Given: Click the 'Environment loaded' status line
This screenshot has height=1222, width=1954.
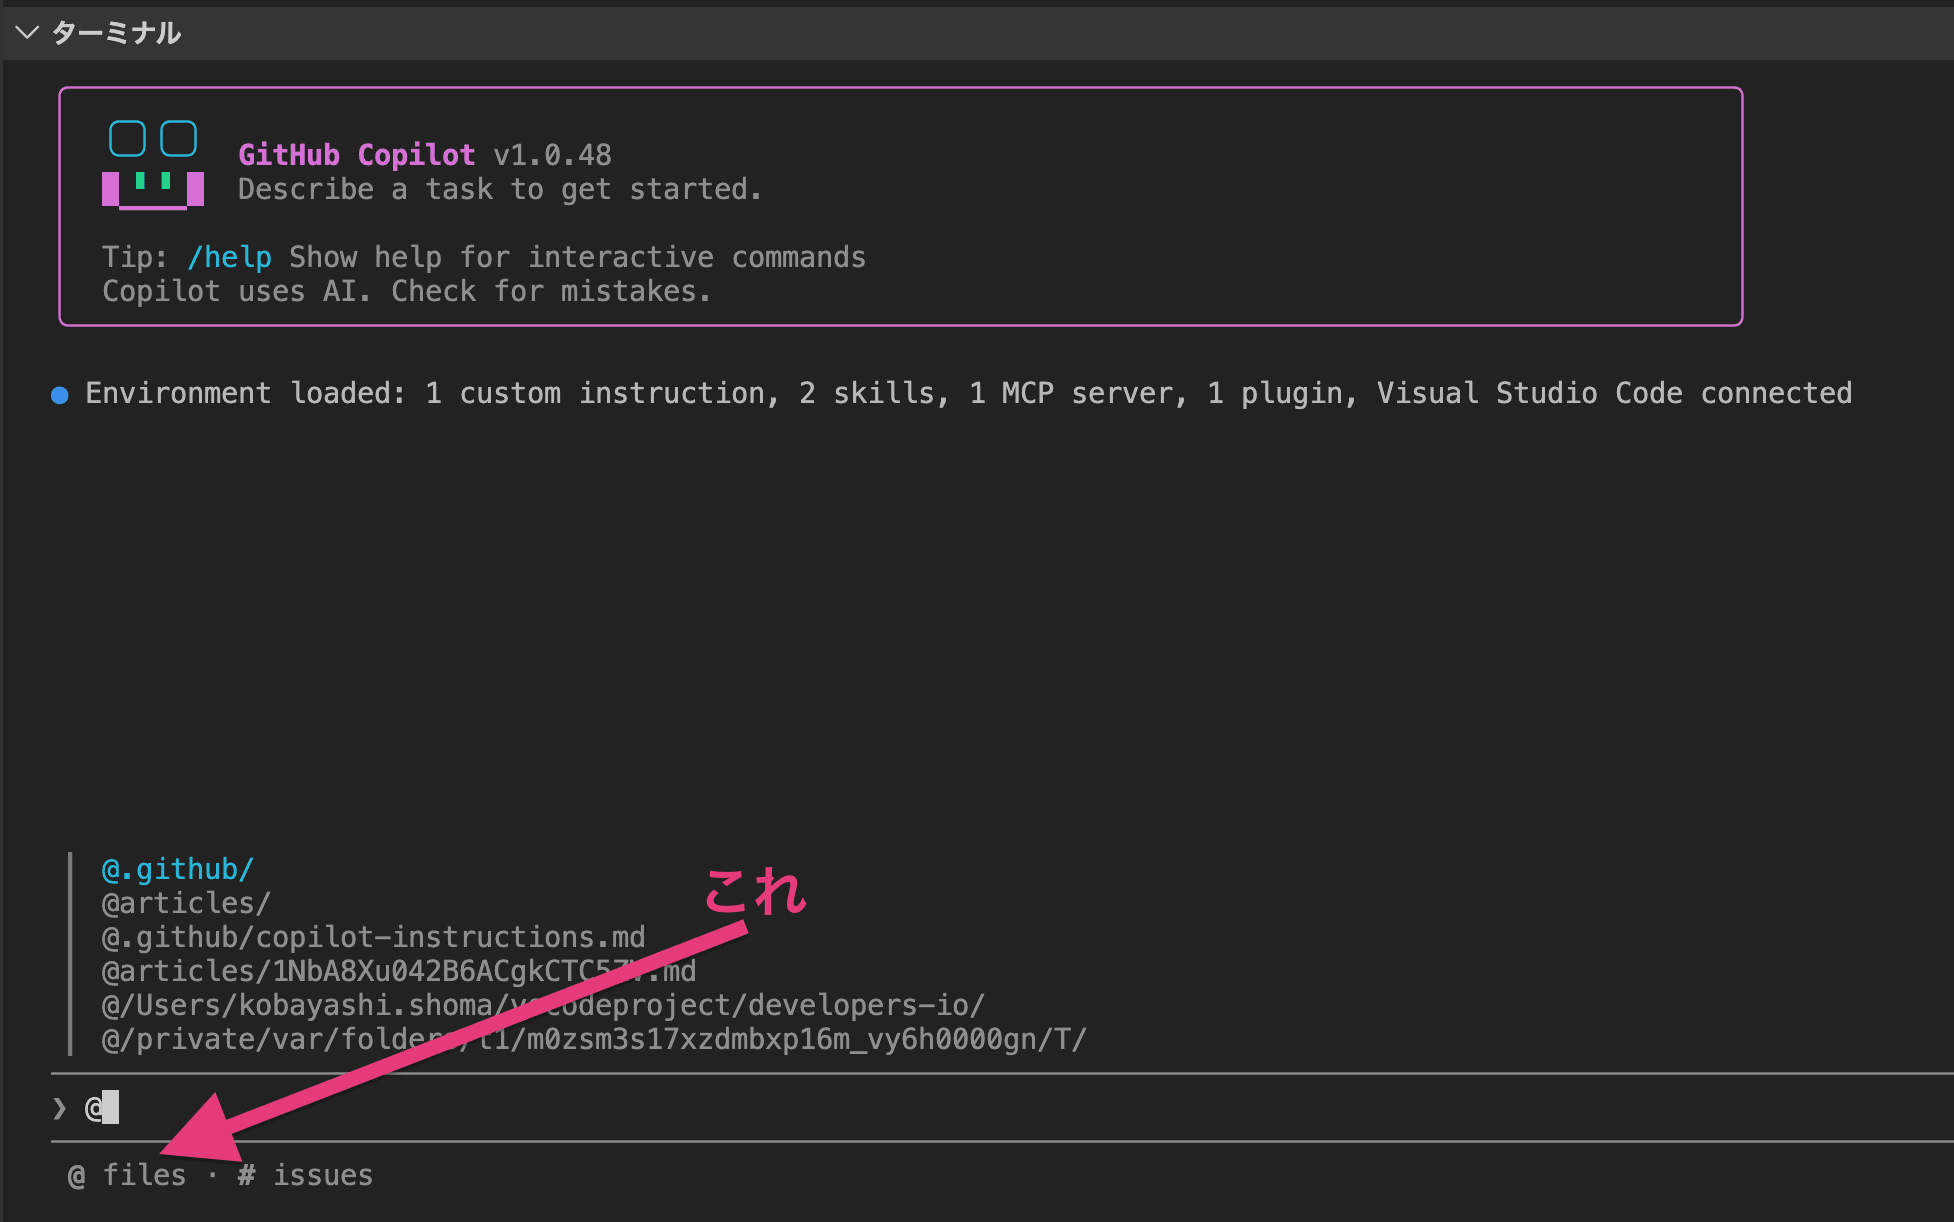Looking at the screenshot, I should pos(968,393).
